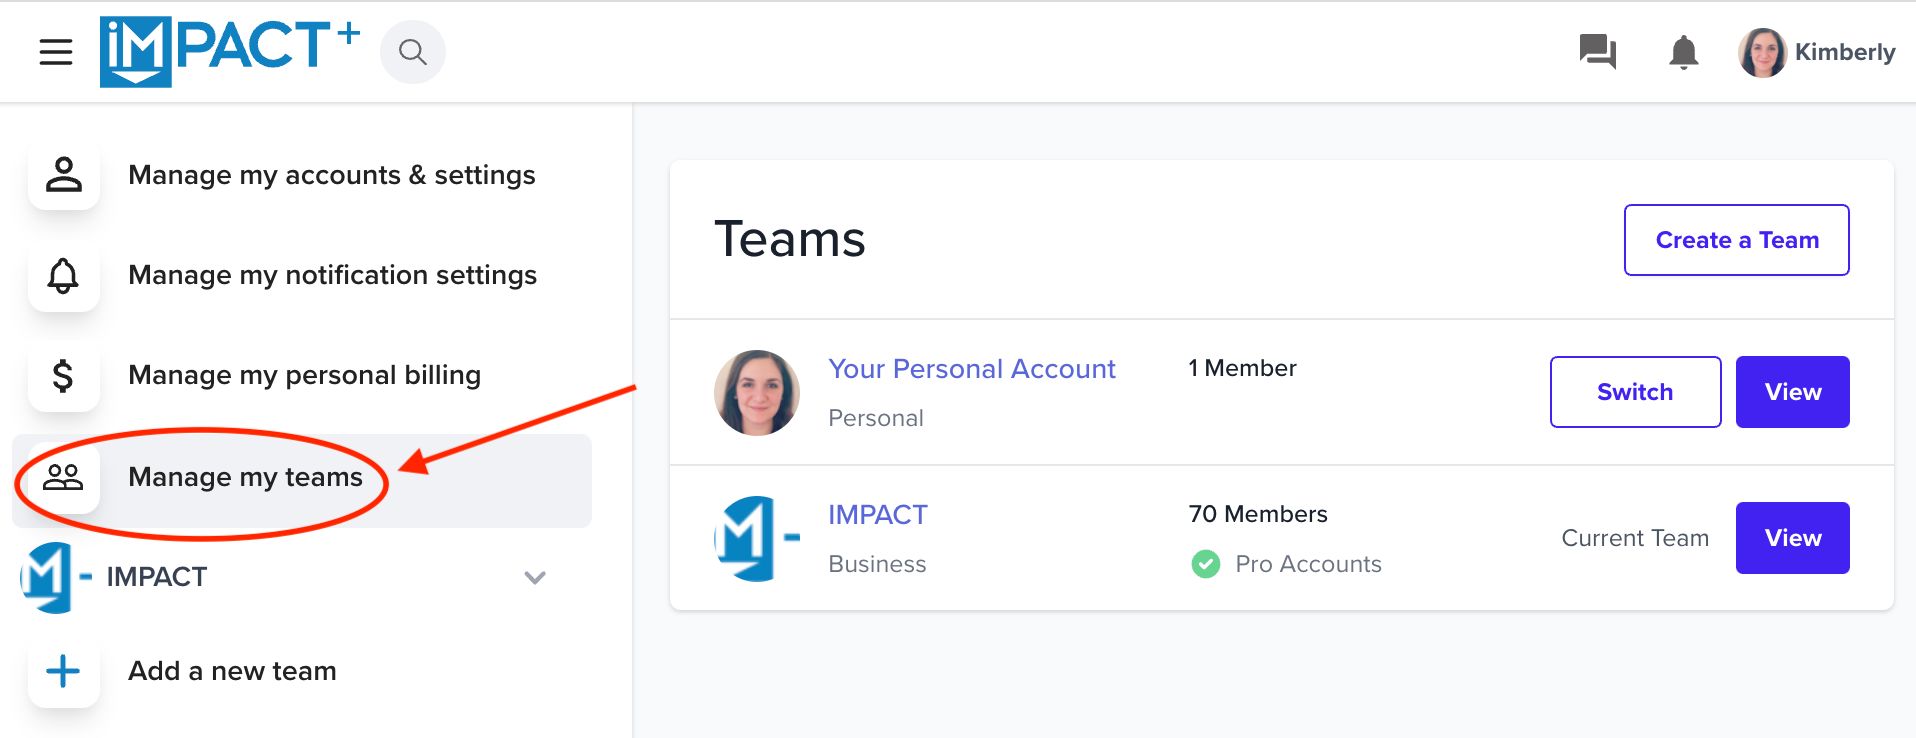Open the IMPACT team link
Screen dimensions: 1916x738
tap(878, 515)
